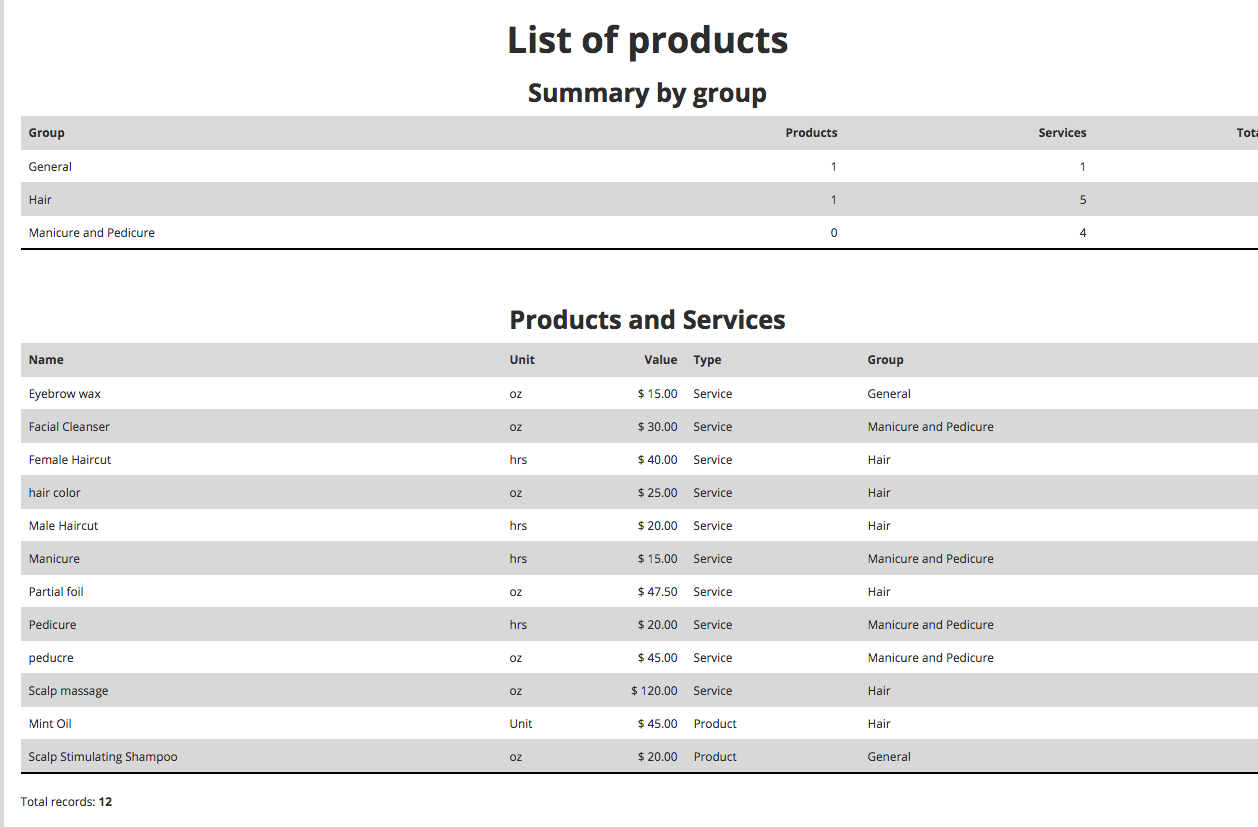The width and height of the screenshot is (1258, 827).
Task: Select the 'Services' column header in summary
Action: [x=1062, y=133]
